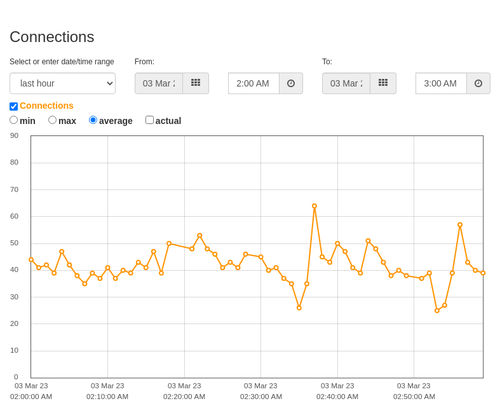Click the y-axis label '0'

click(16, 377)
